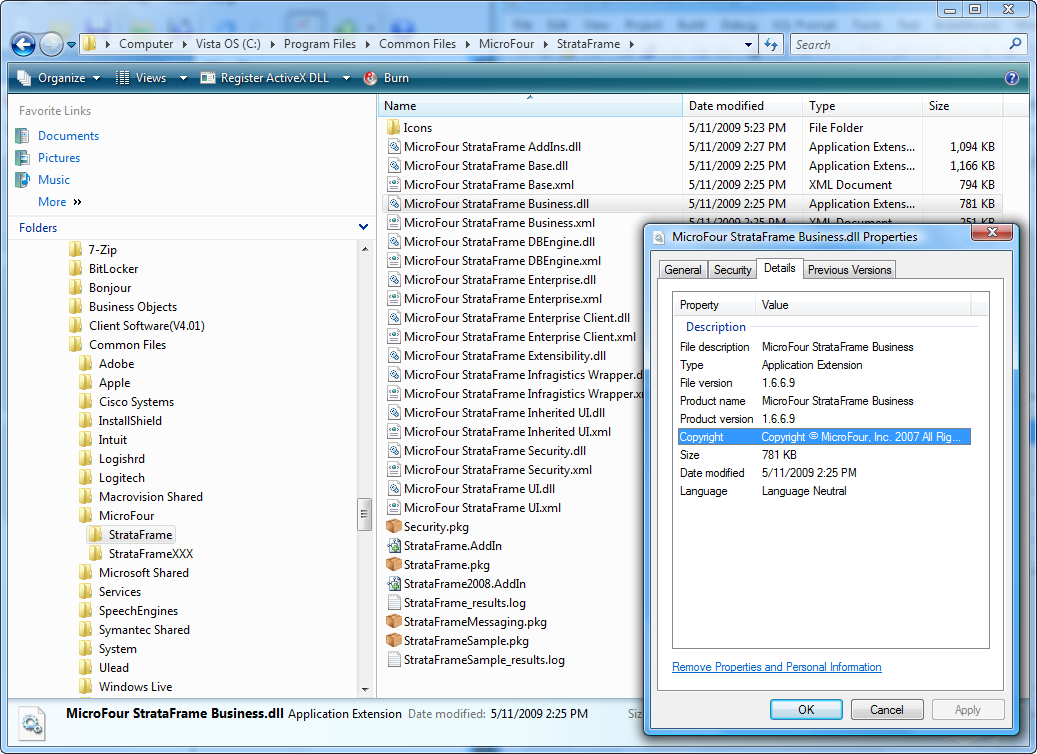
Task: Click the OK button
Action: [x=806, y=710]
